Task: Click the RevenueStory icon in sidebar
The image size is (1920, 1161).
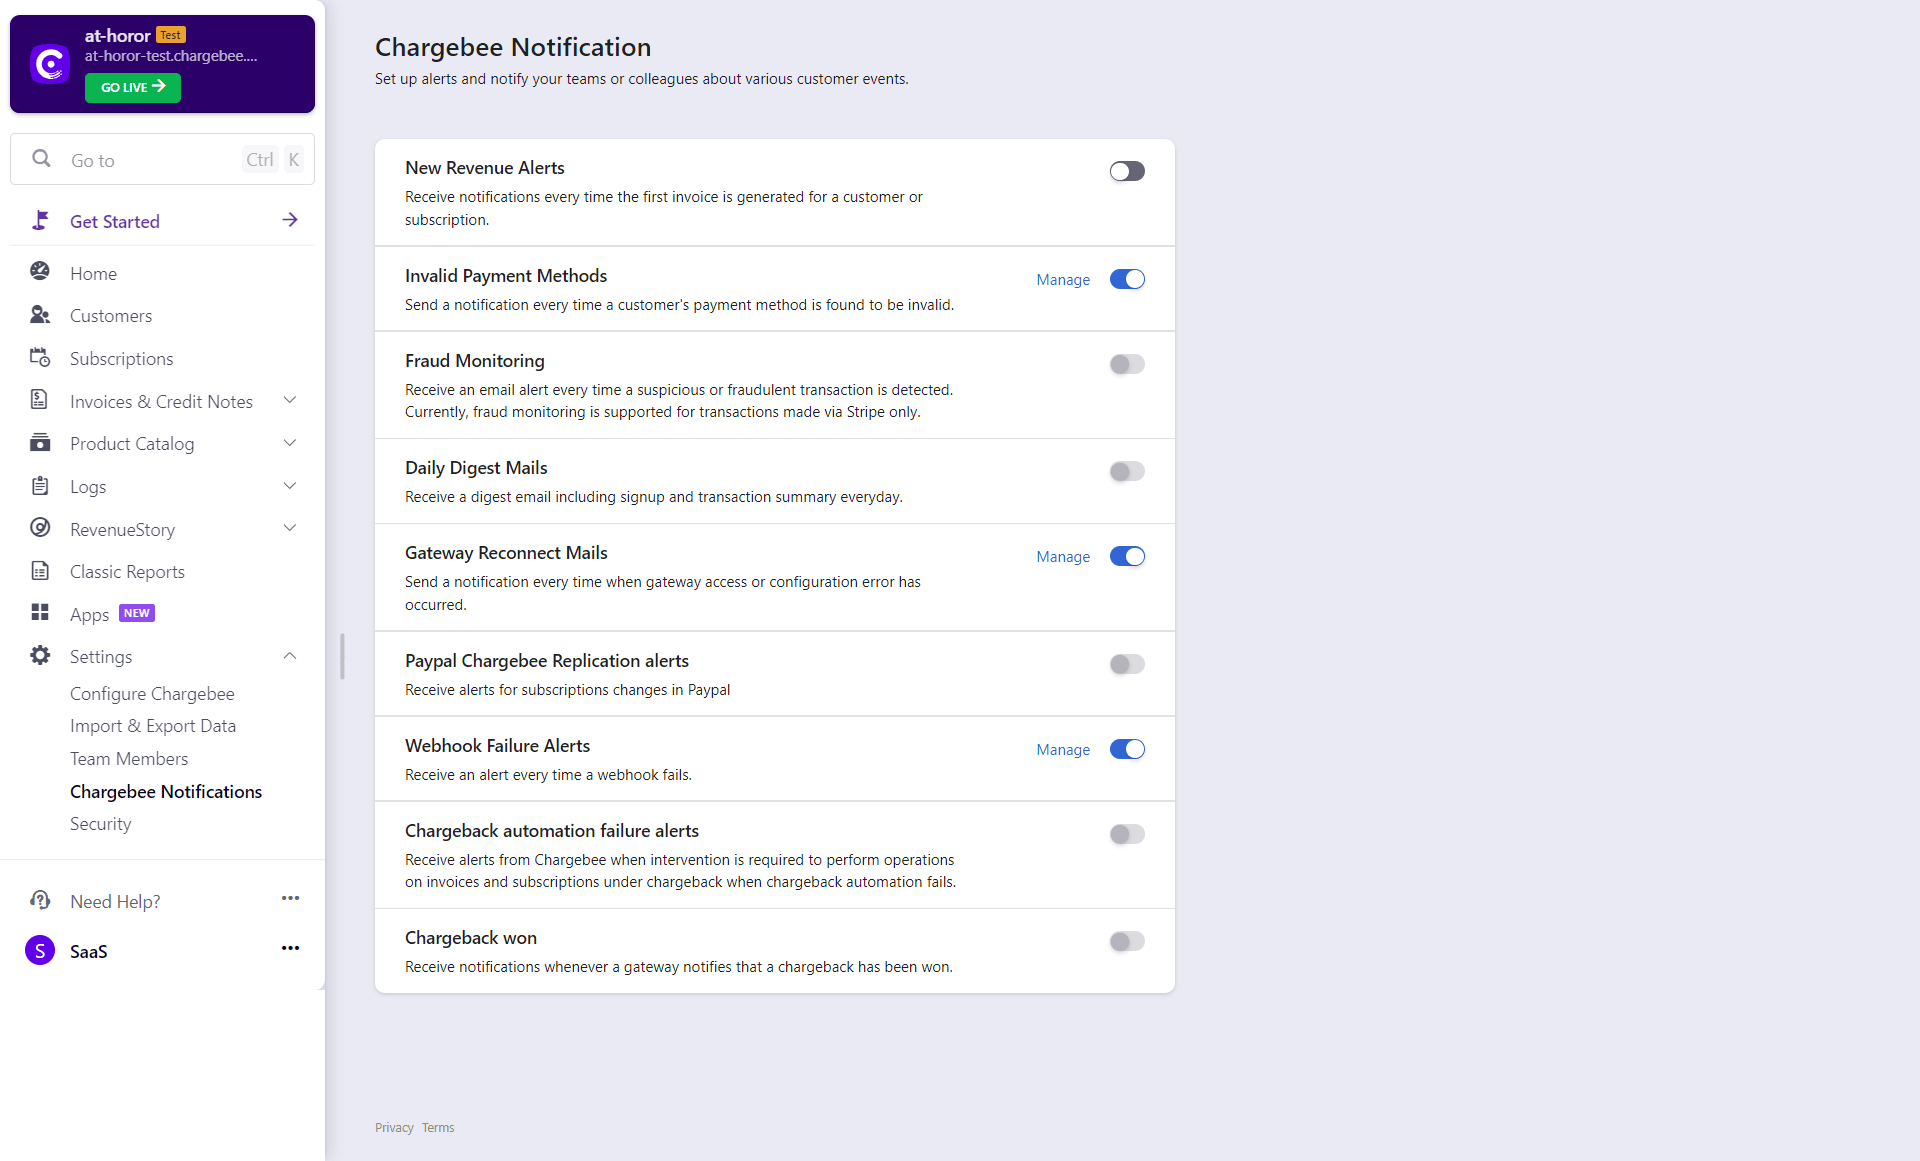Action: pos(38,528)
